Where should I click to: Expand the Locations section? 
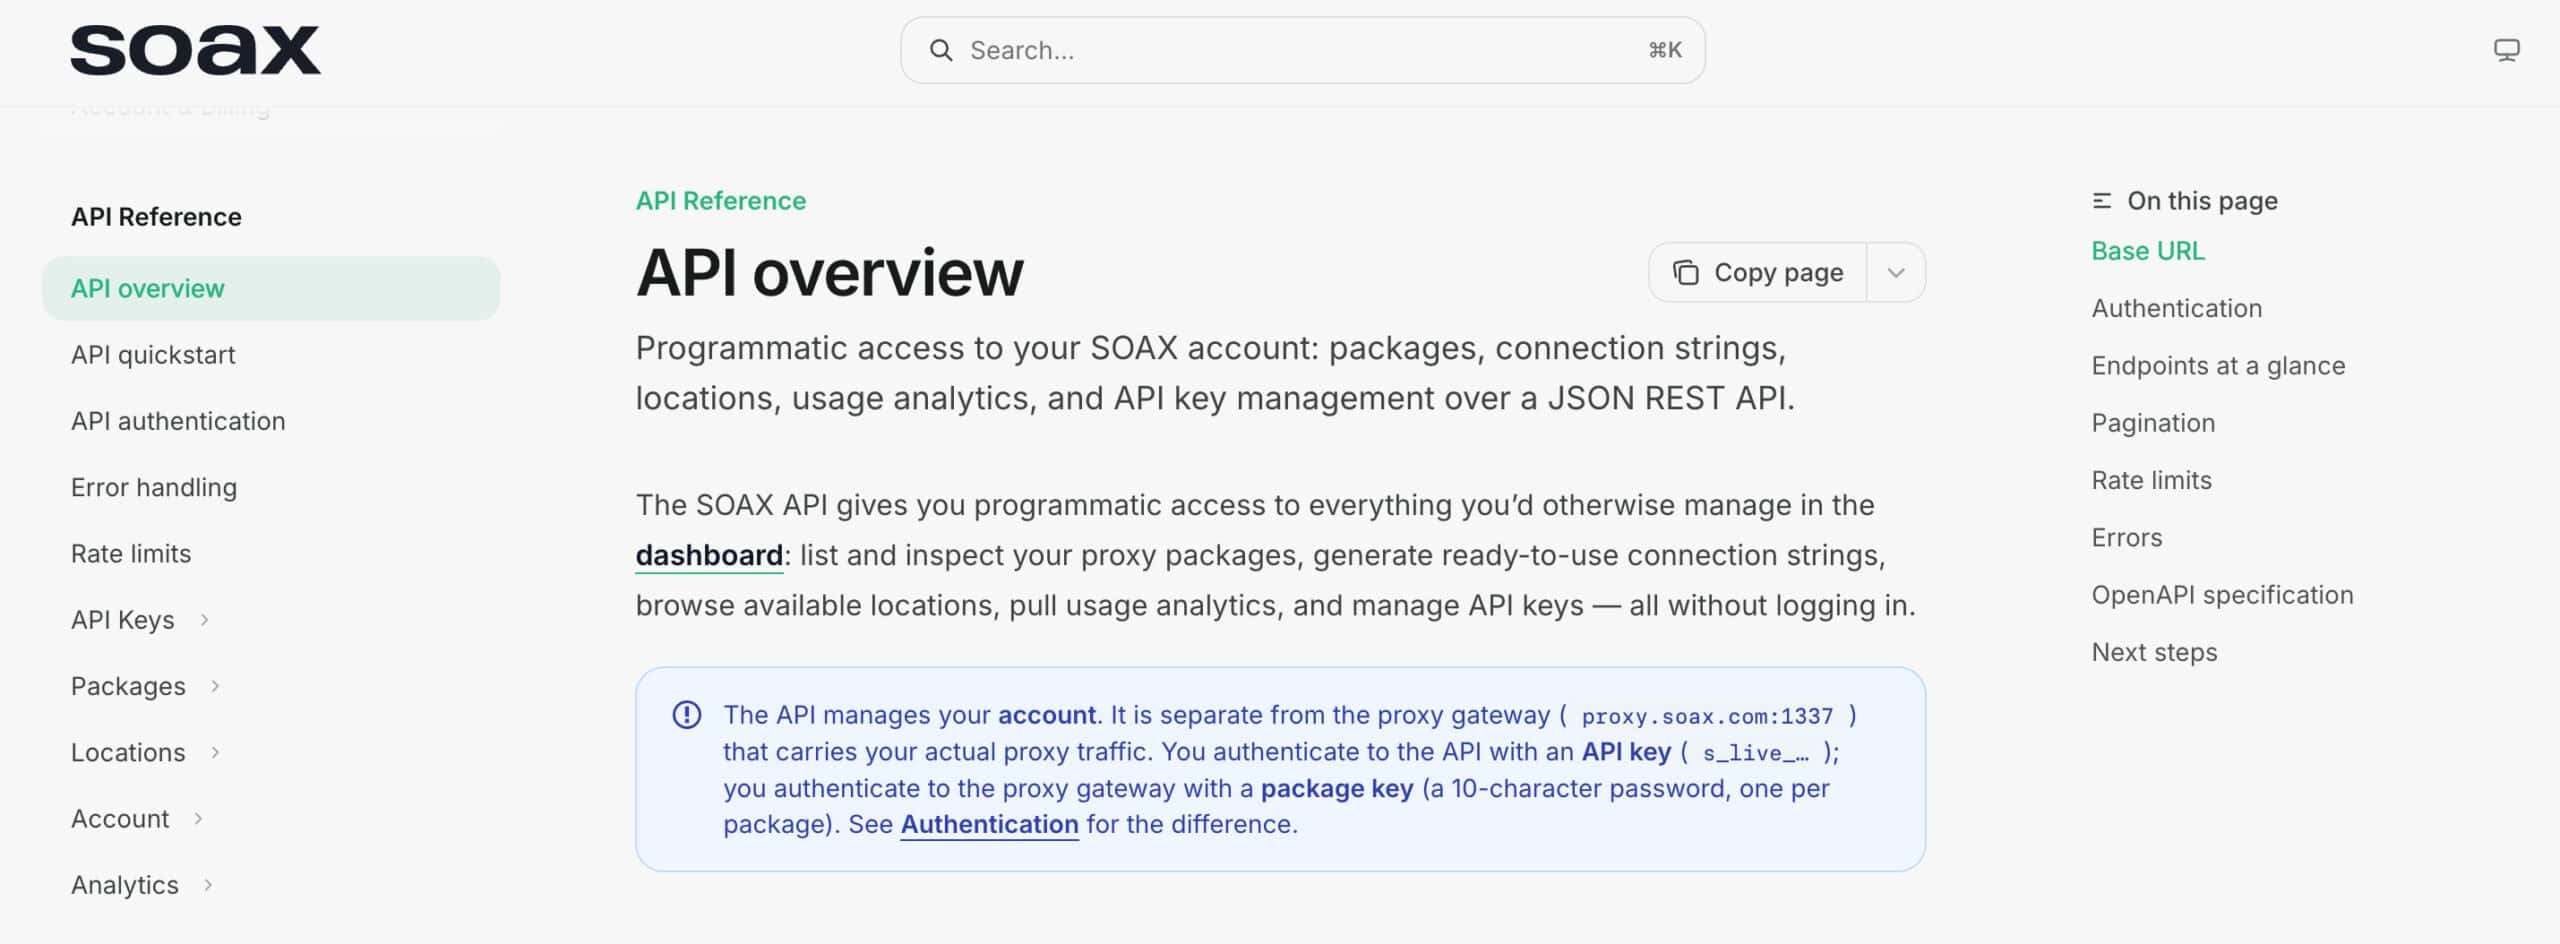[216, 752]
